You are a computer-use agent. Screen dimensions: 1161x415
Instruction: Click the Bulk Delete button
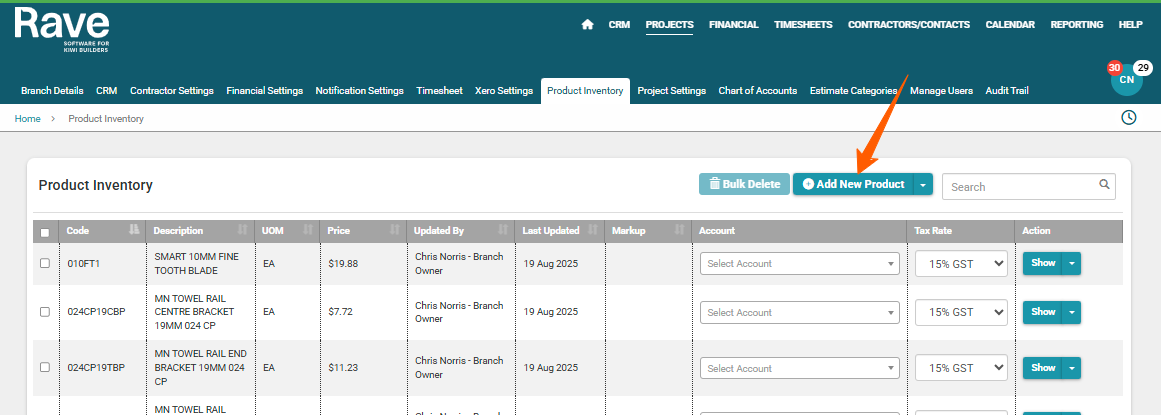744,185
